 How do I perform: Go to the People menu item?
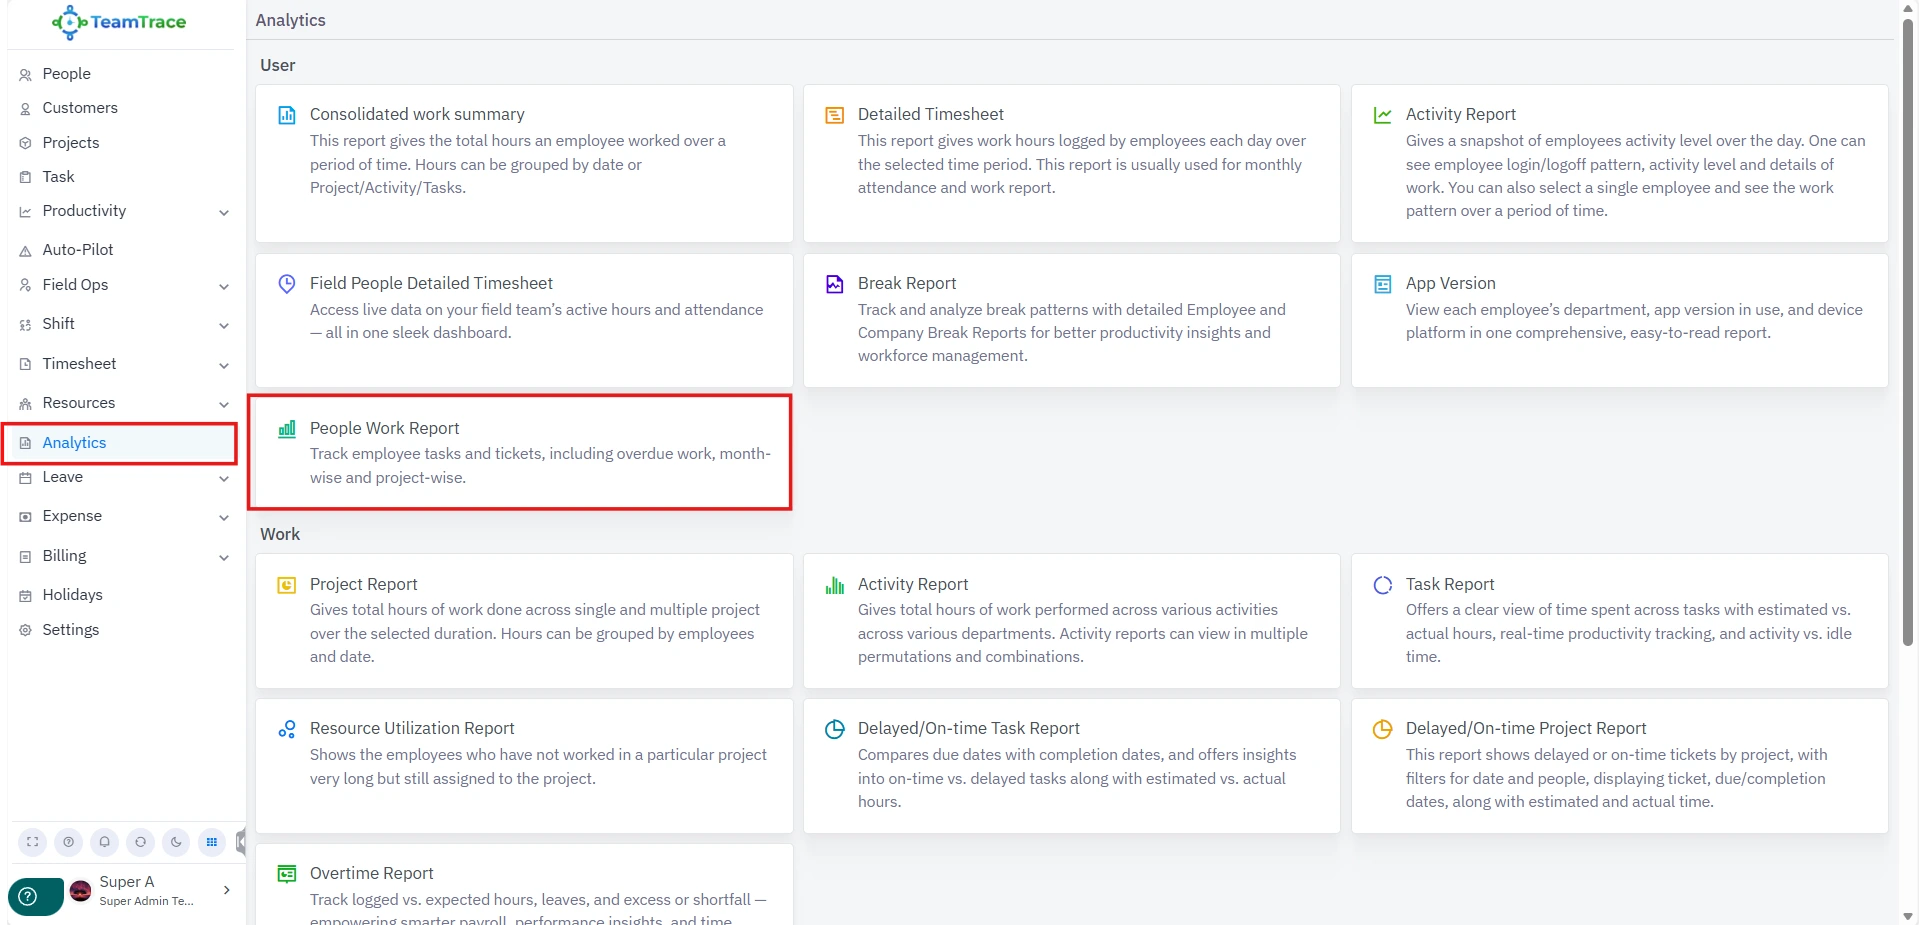tap(66, 74)
